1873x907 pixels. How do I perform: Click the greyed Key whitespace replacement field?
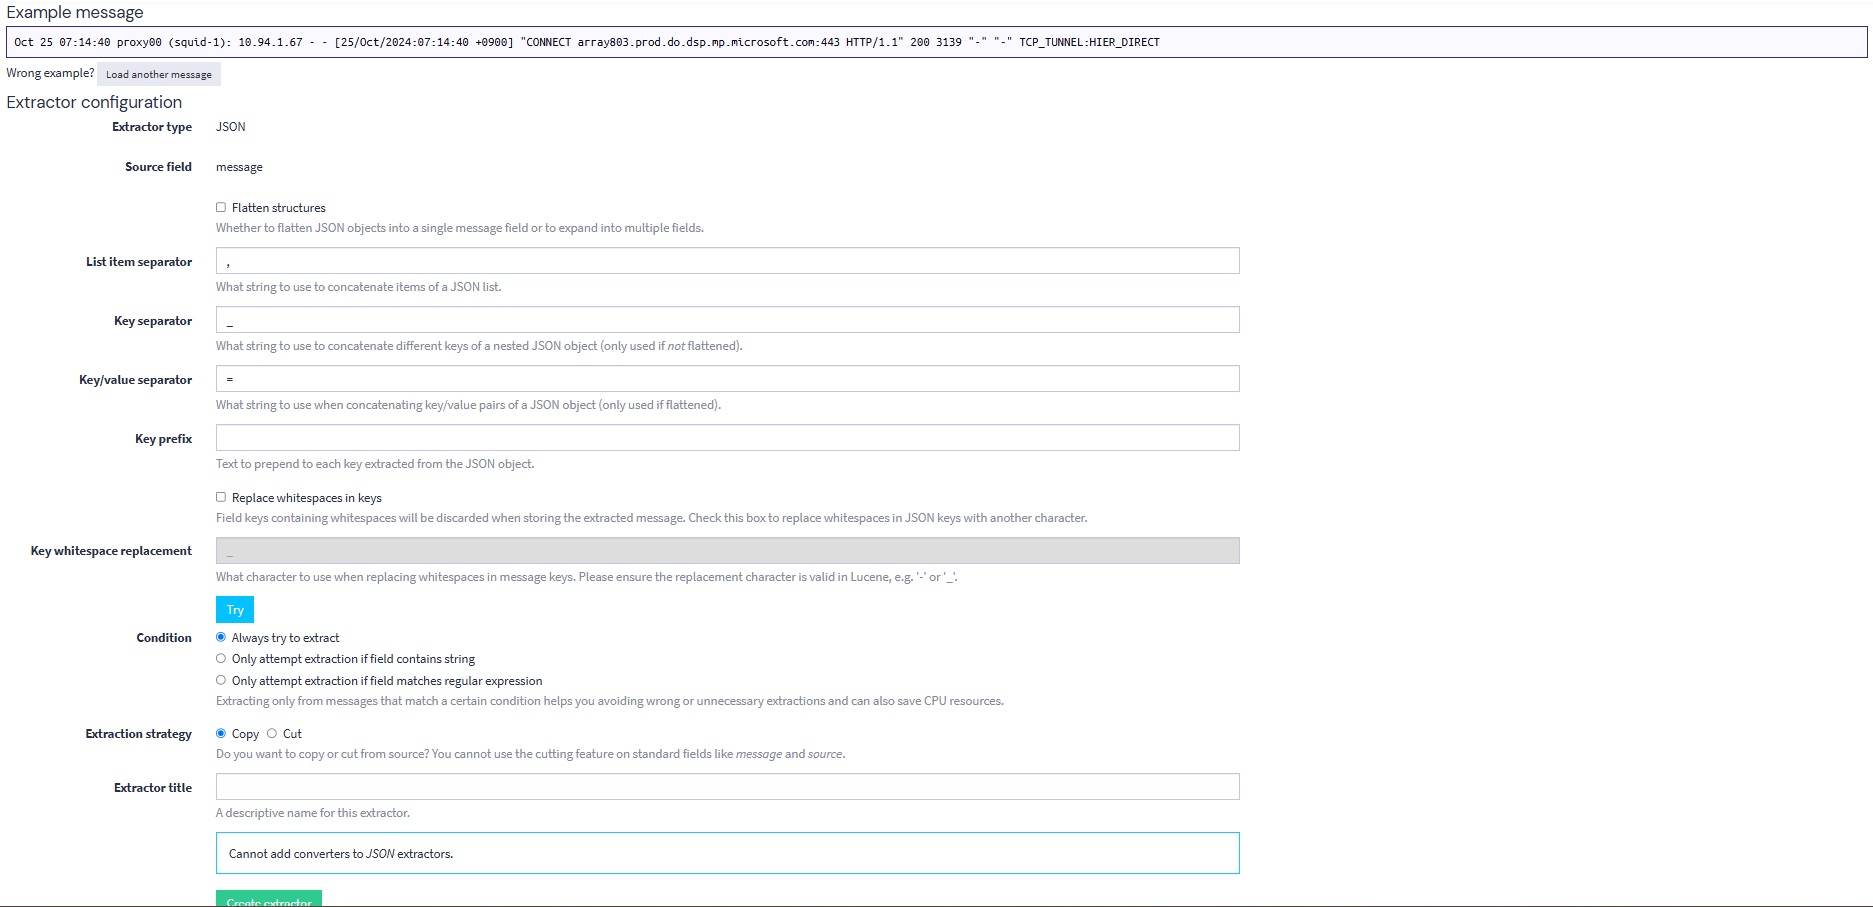[727, 551]
